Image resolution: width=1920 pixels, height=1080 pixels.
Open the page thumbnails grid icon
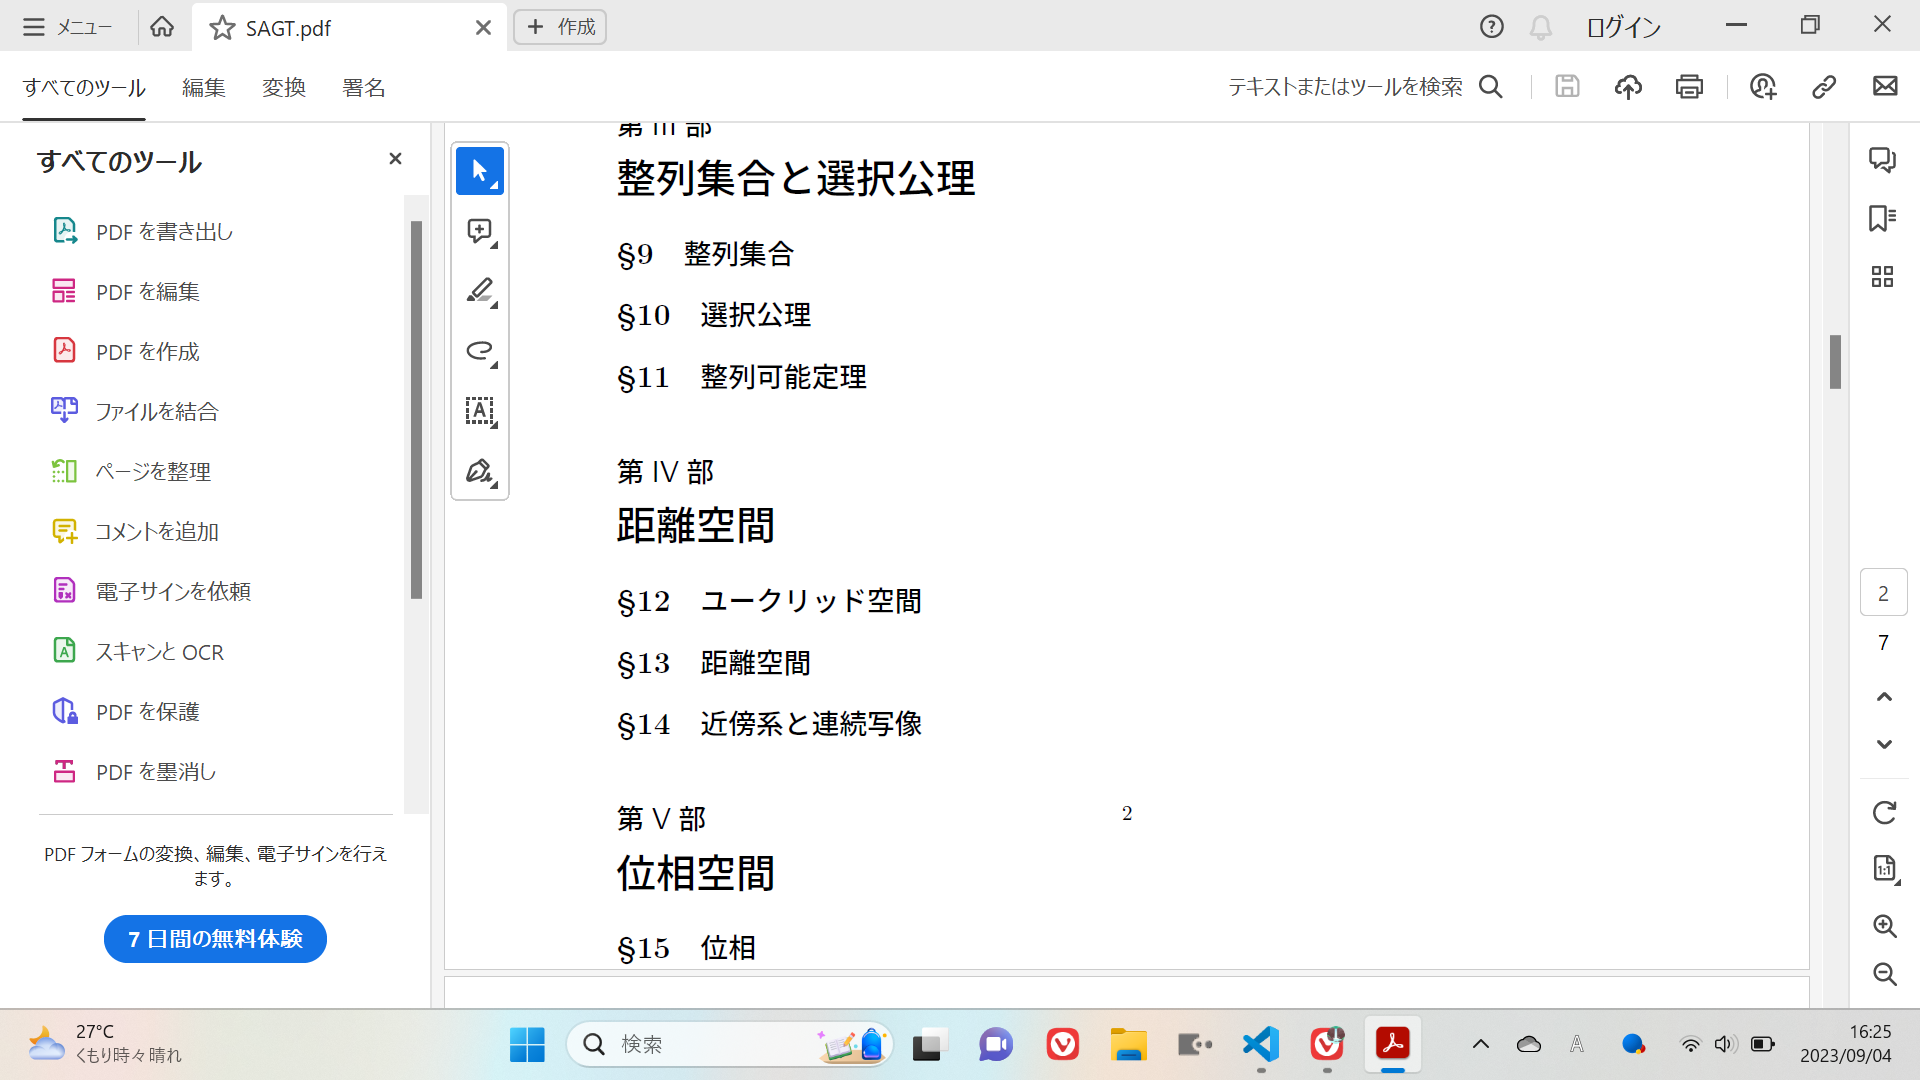[1883, 277]
